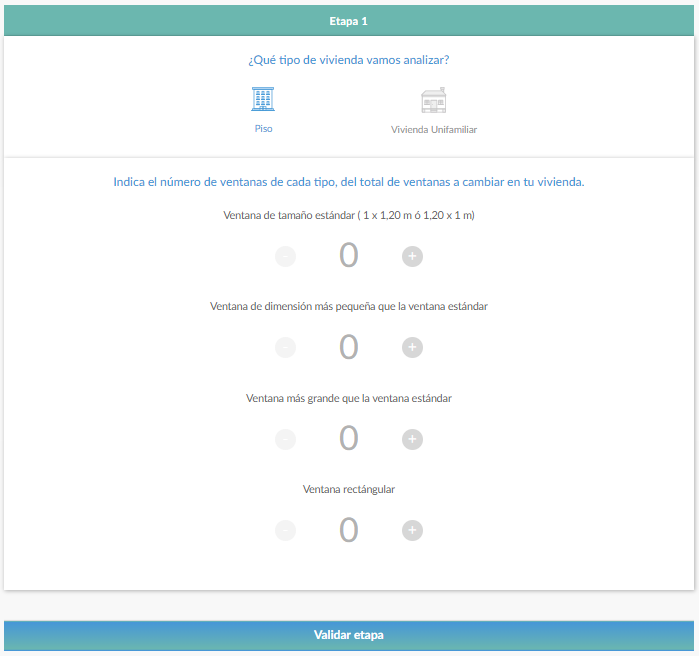Select the Vivienda Unifamiliar house icon
This screenshot has height=656, width=699.
coord(433,100)
